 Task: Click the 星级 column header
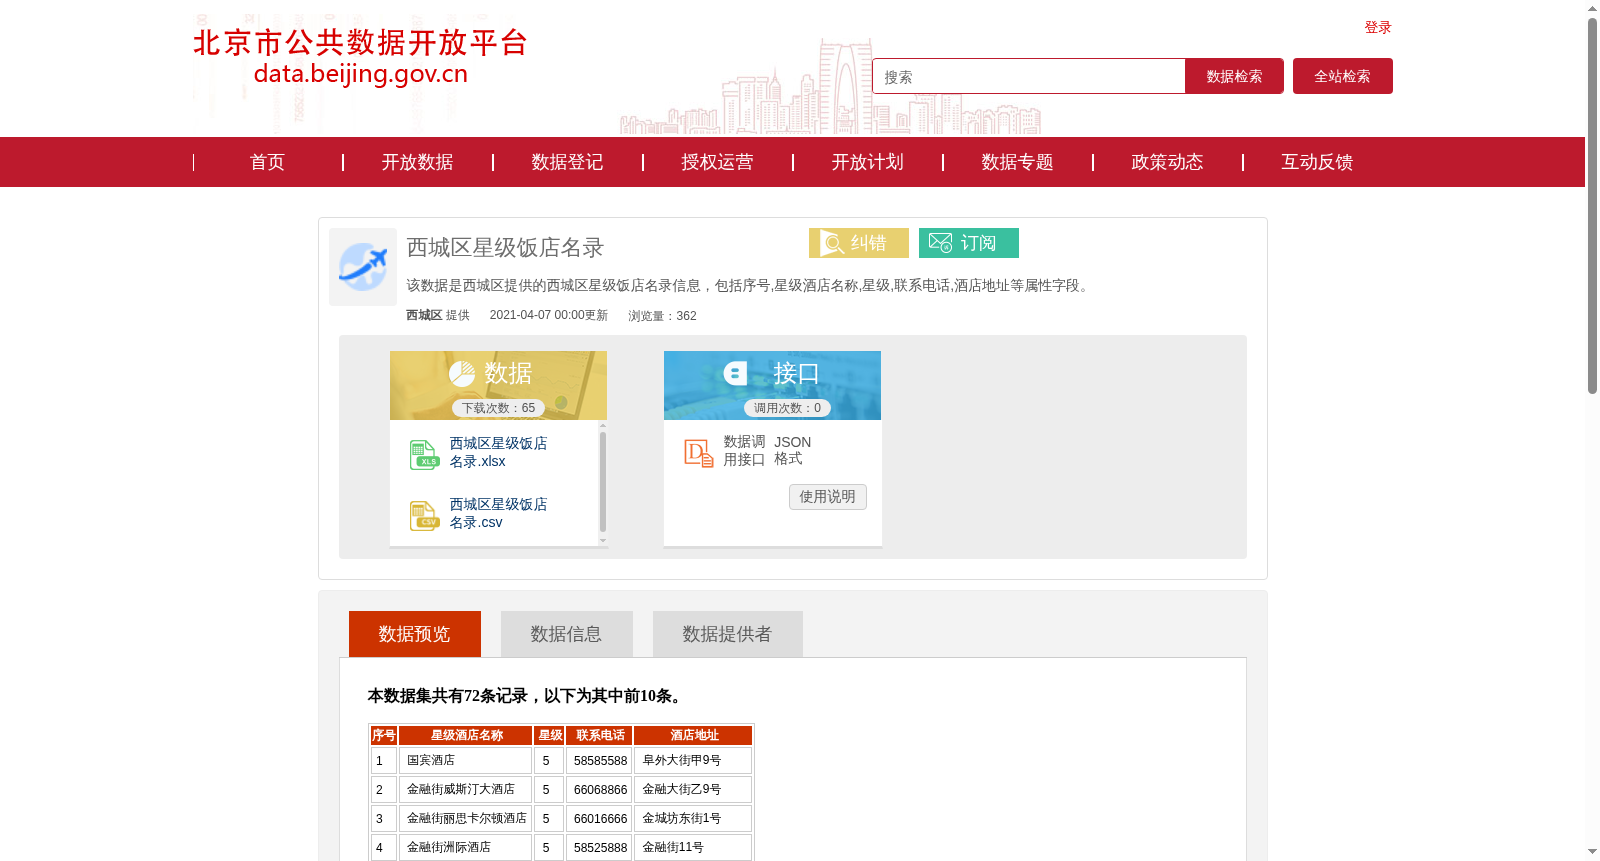550,735
